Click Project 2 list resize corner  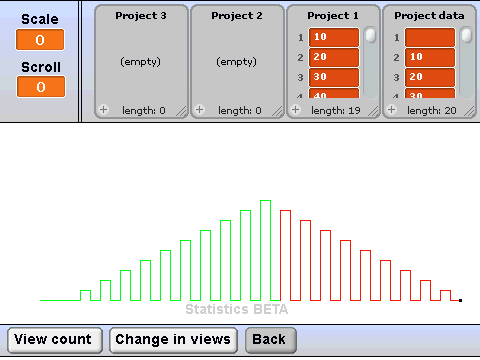(278, 112)
